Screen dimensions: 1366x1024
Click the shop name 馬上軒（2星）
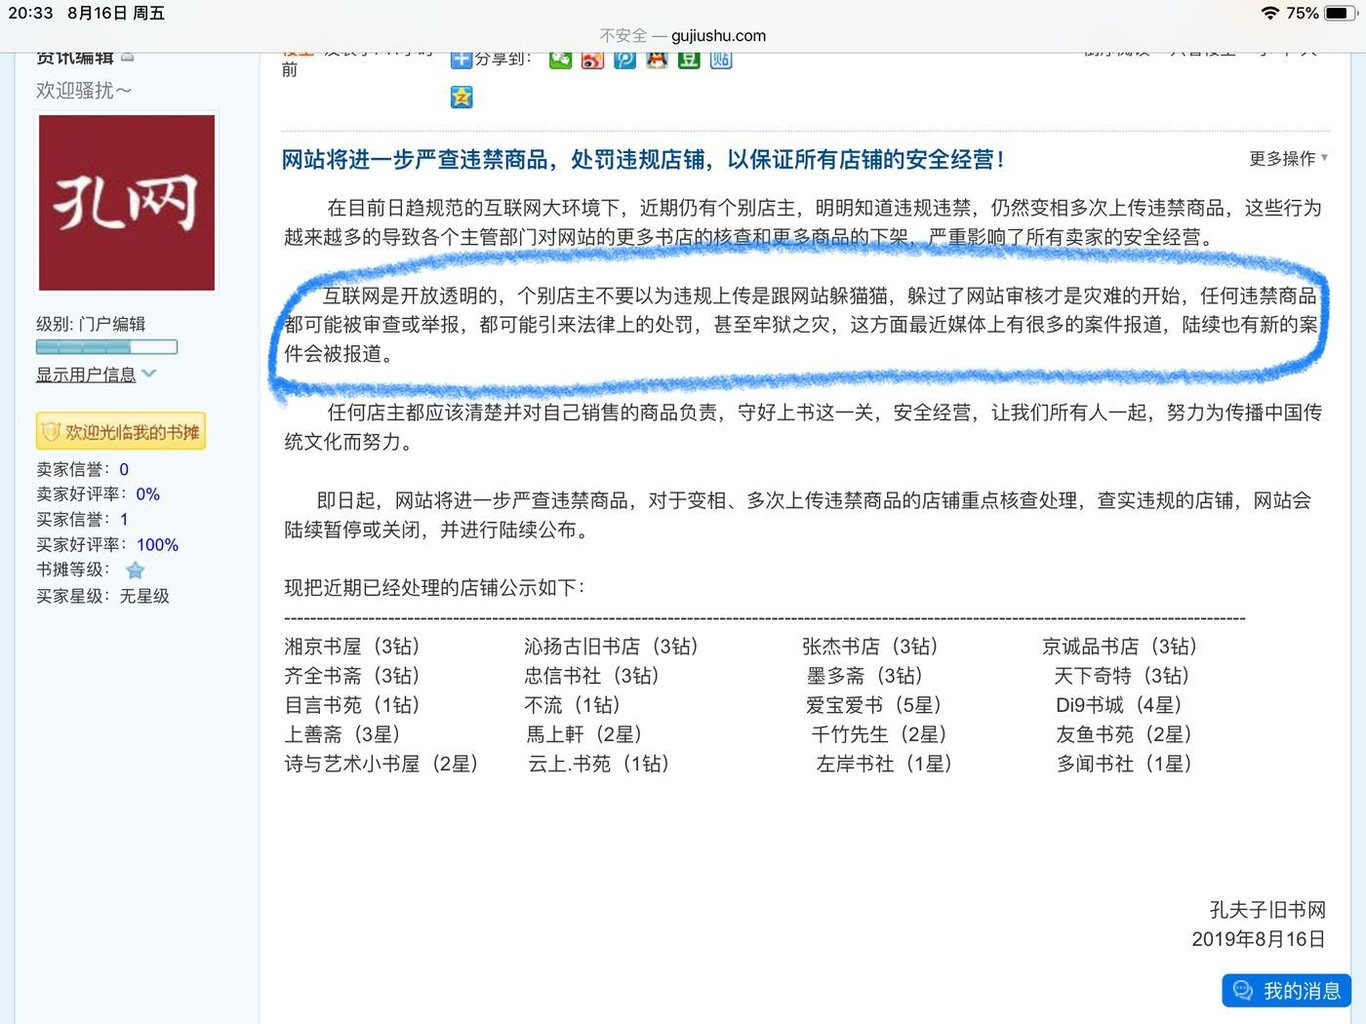pos(585,734)
